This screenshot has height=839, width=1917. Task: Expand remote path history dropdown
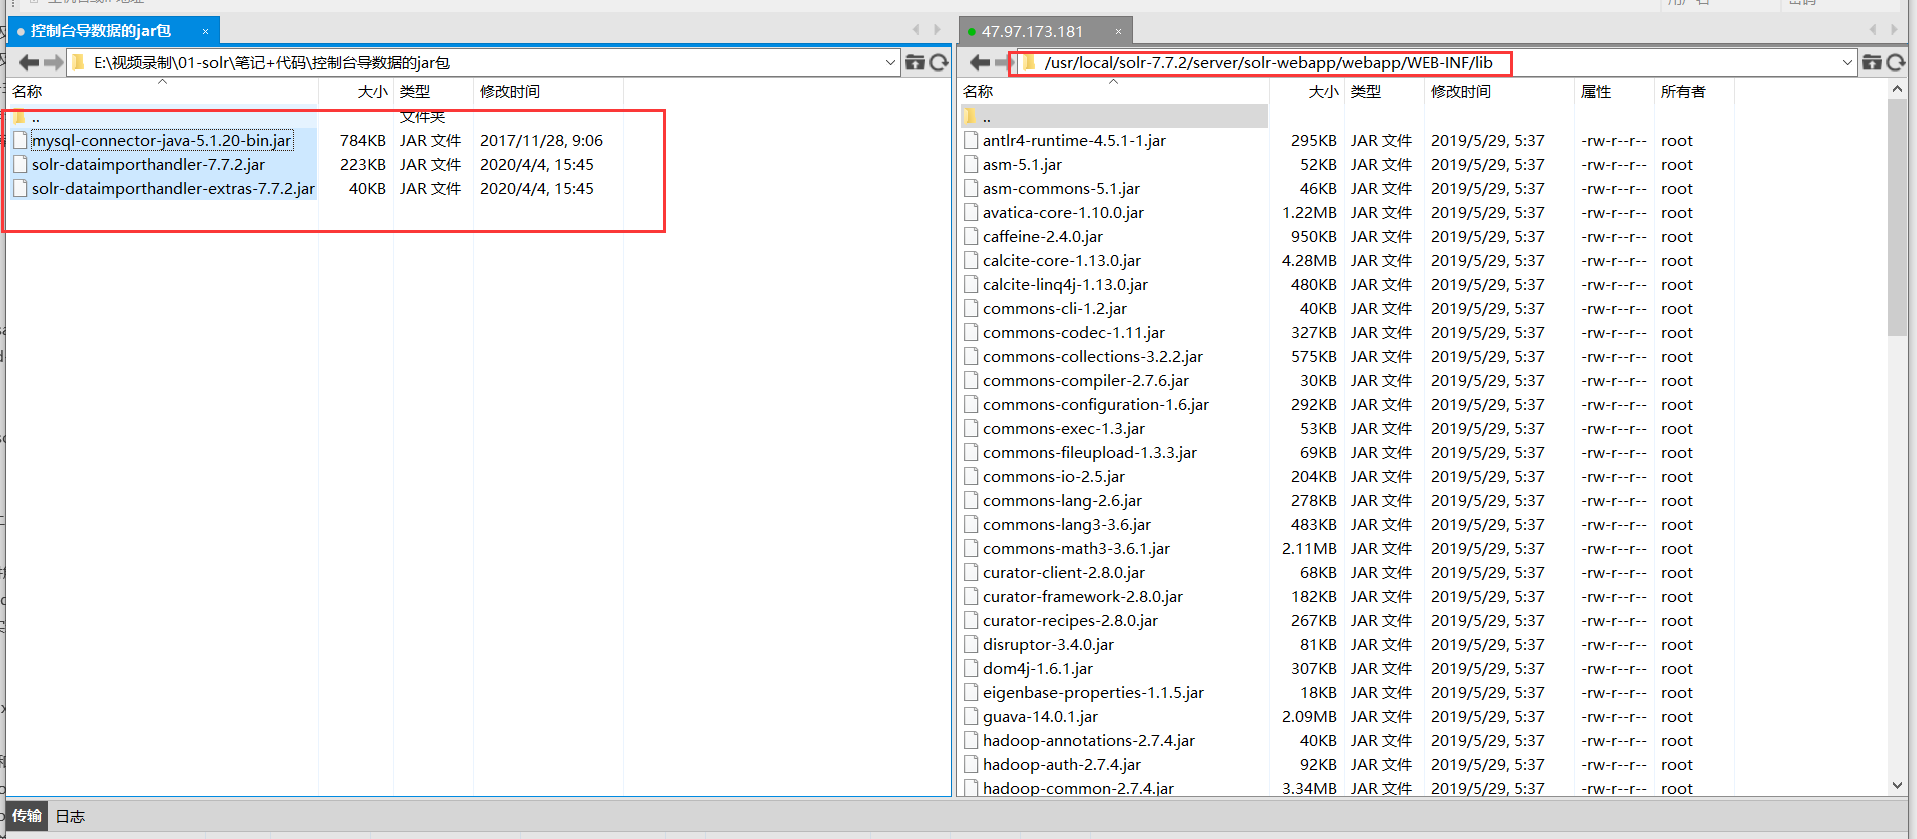[1847, 63]
